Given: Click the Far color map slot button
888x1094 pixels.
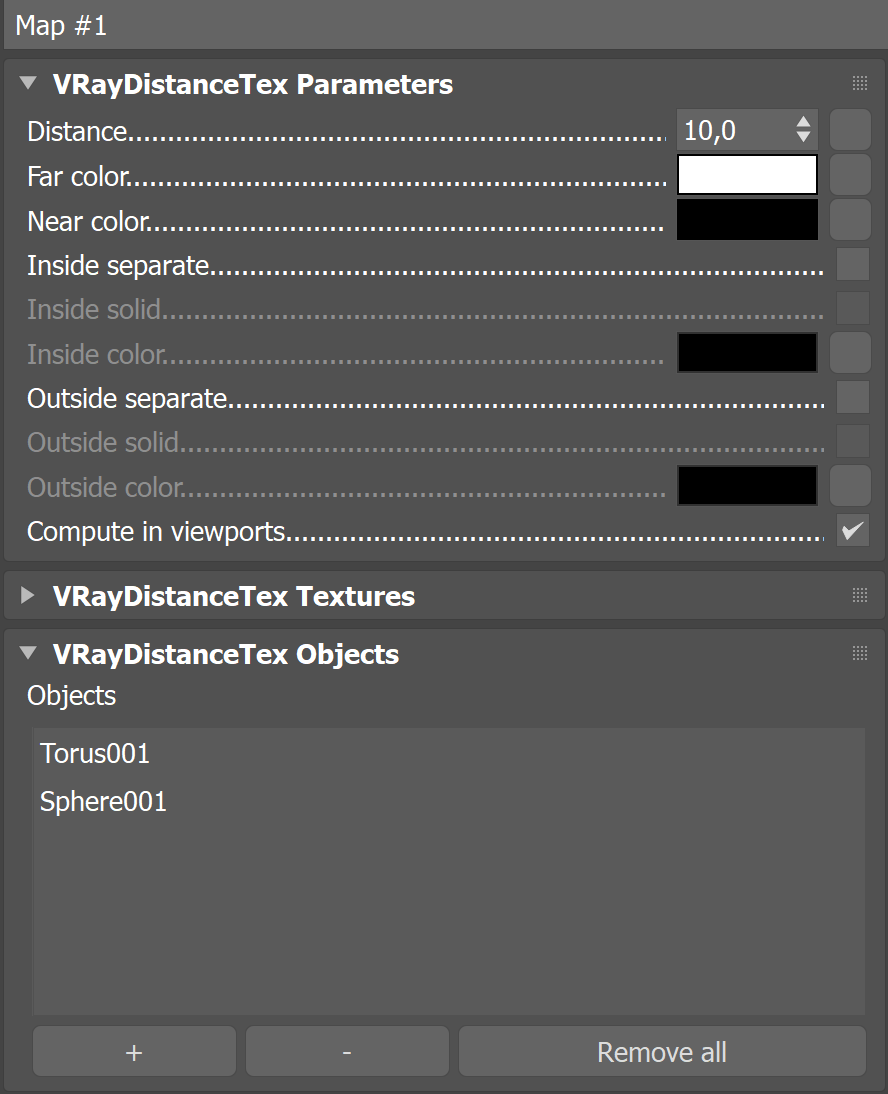Looking at the screenshot, I should pyautogui.click(x=850, y=174).
